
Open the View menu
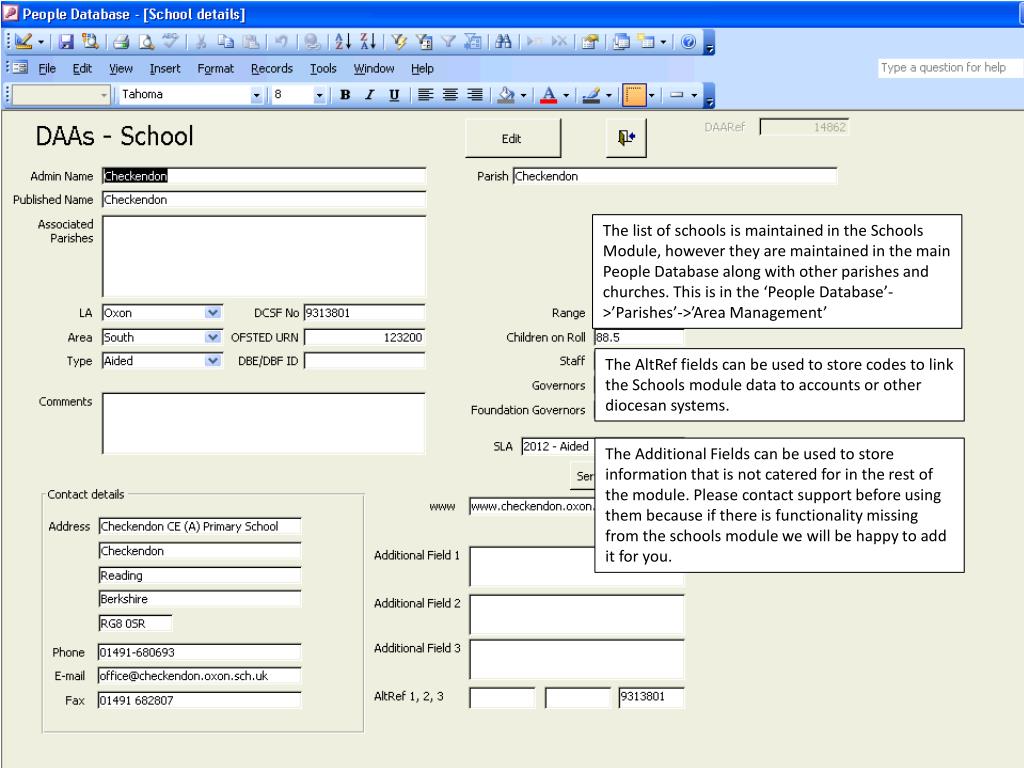point(121,69)
